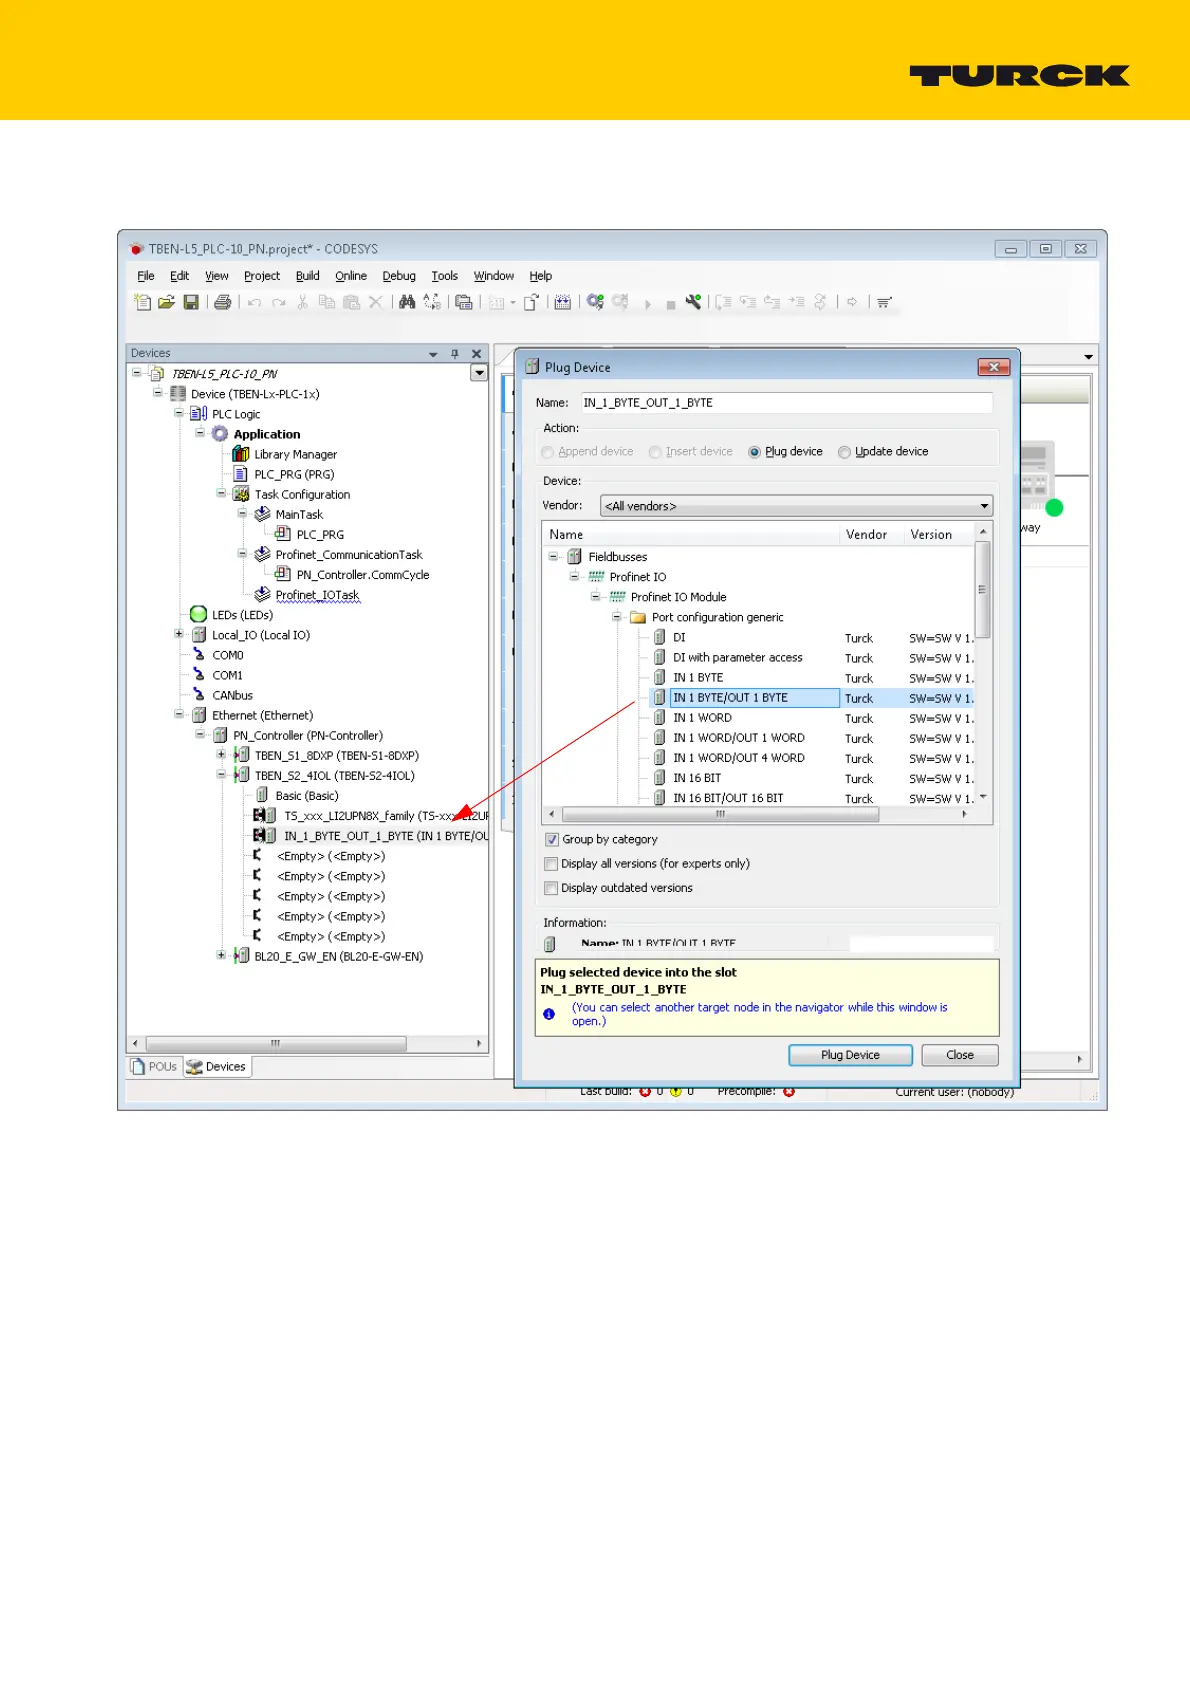The width and height of the screenshot is (1190, 1684).
Task: Click the Open Project folder icon
Action: coord(166,302)
